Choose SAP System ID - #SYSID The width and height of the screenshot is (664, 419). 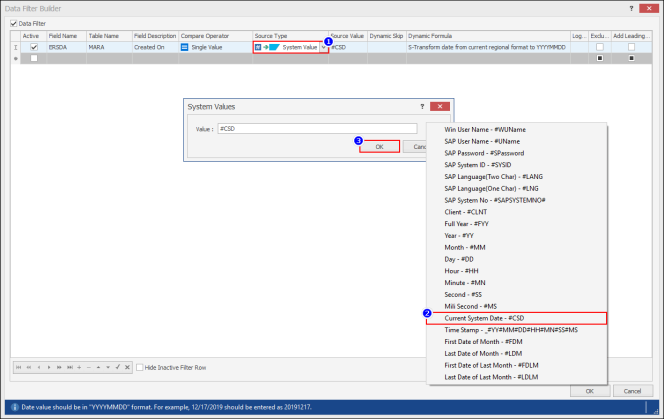516,165
